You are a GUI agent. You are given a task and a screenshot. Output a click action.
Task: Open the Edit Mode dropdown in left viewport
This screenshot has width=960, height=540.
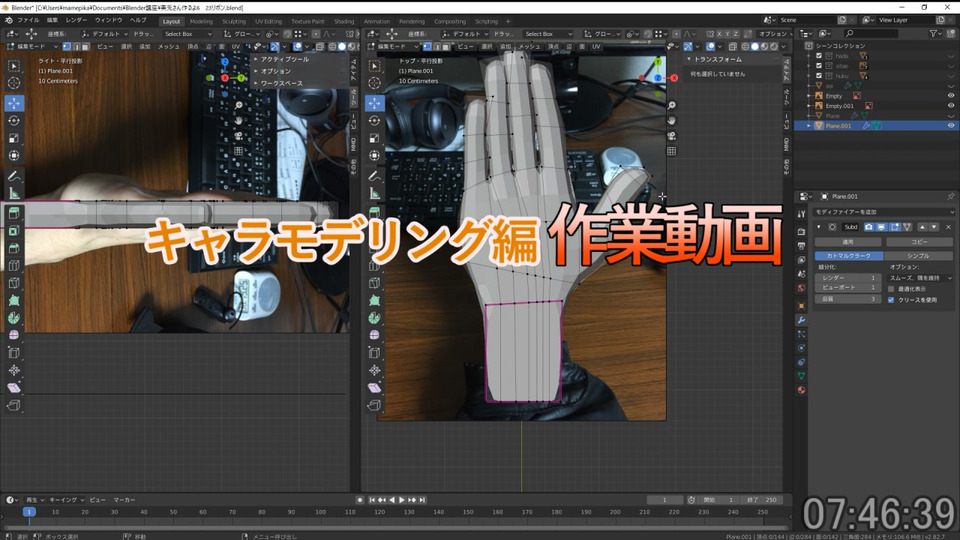(x=32, y=47)
